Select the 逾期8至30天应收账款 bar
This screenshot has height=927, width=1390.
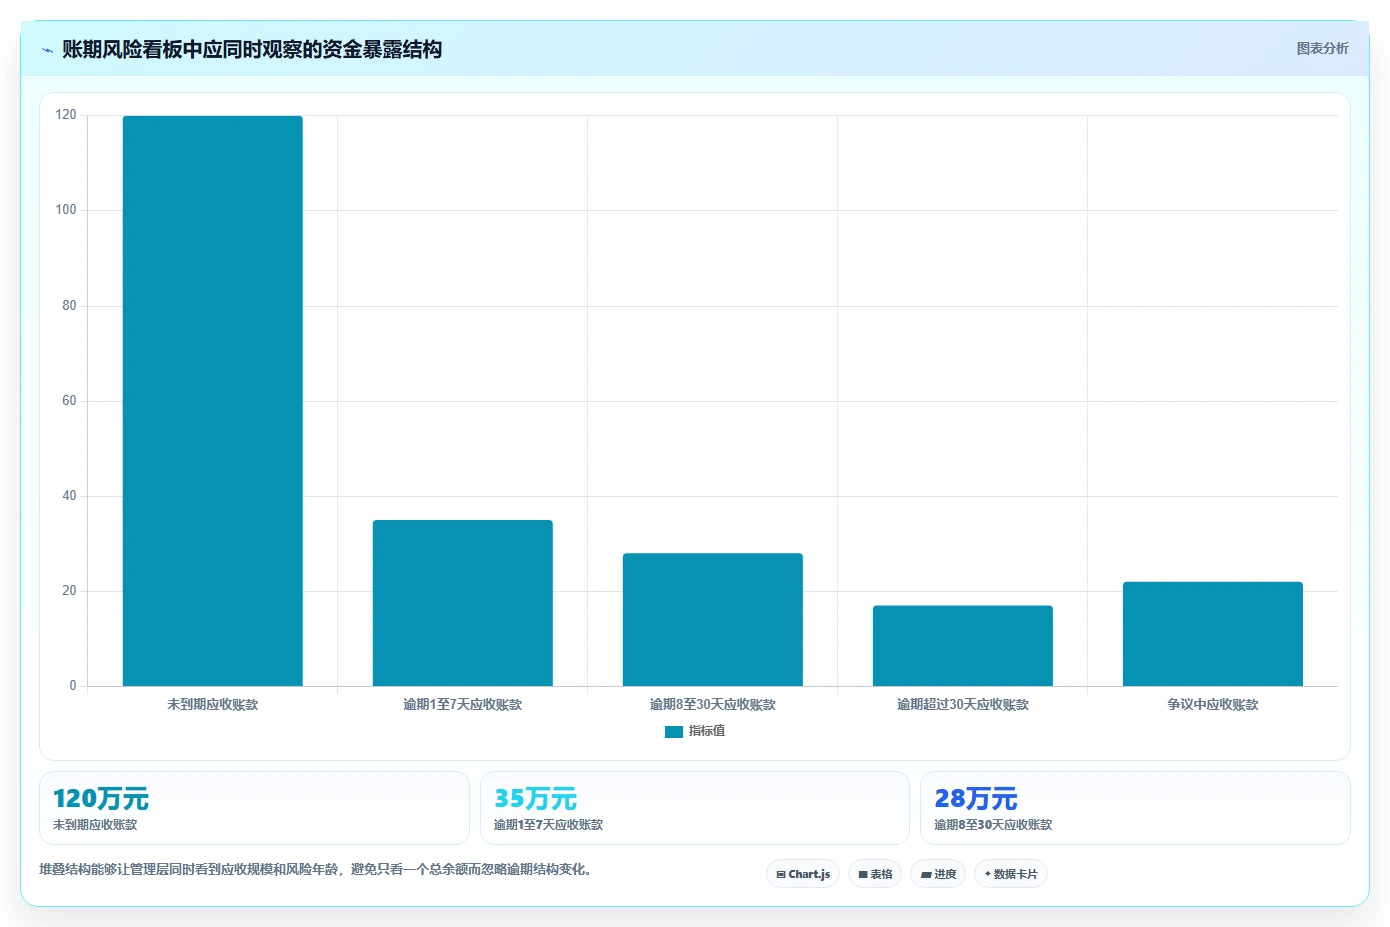click(713, 620)
